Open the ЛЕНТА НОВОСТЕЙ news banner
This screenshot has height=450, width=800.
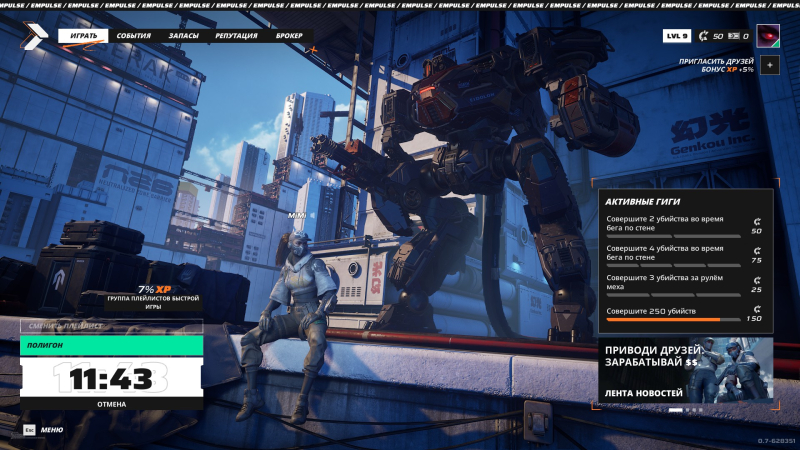(x=686, y=370)
